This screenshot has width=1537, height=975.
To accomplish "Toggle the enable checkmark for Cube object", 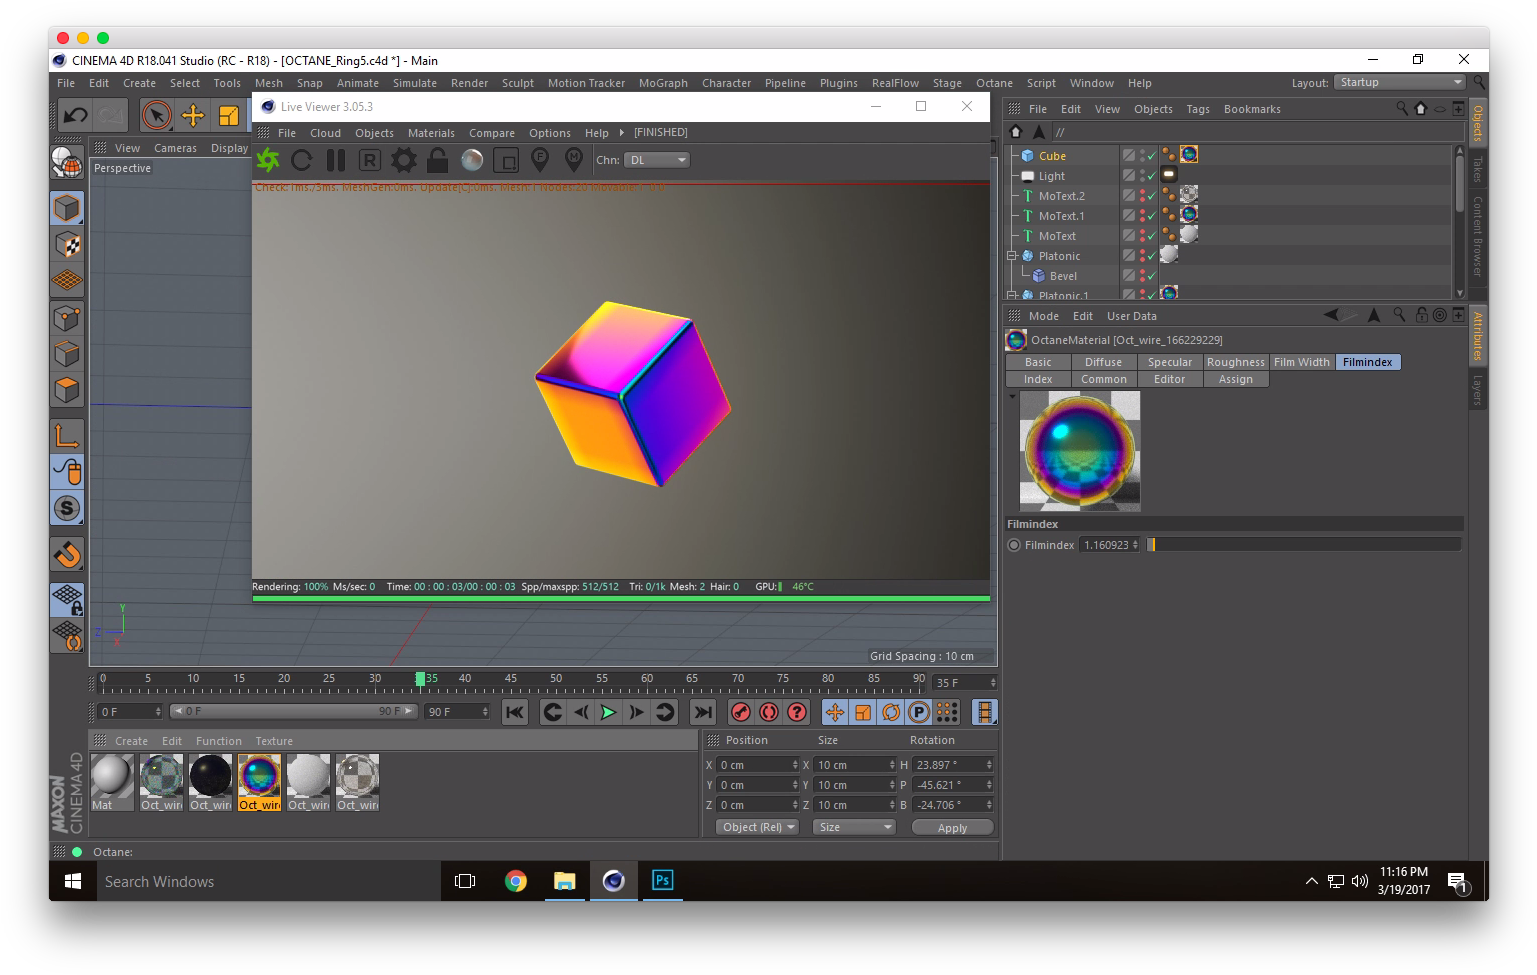I will coord(1152,156).
